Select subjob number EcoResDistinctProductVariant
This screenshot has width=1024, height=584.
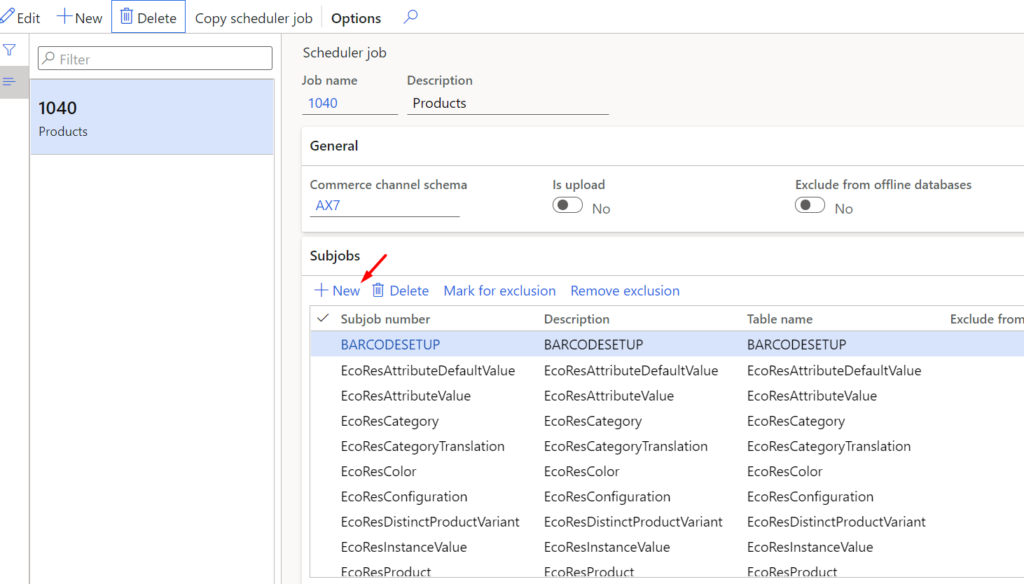tap(430, 522)
